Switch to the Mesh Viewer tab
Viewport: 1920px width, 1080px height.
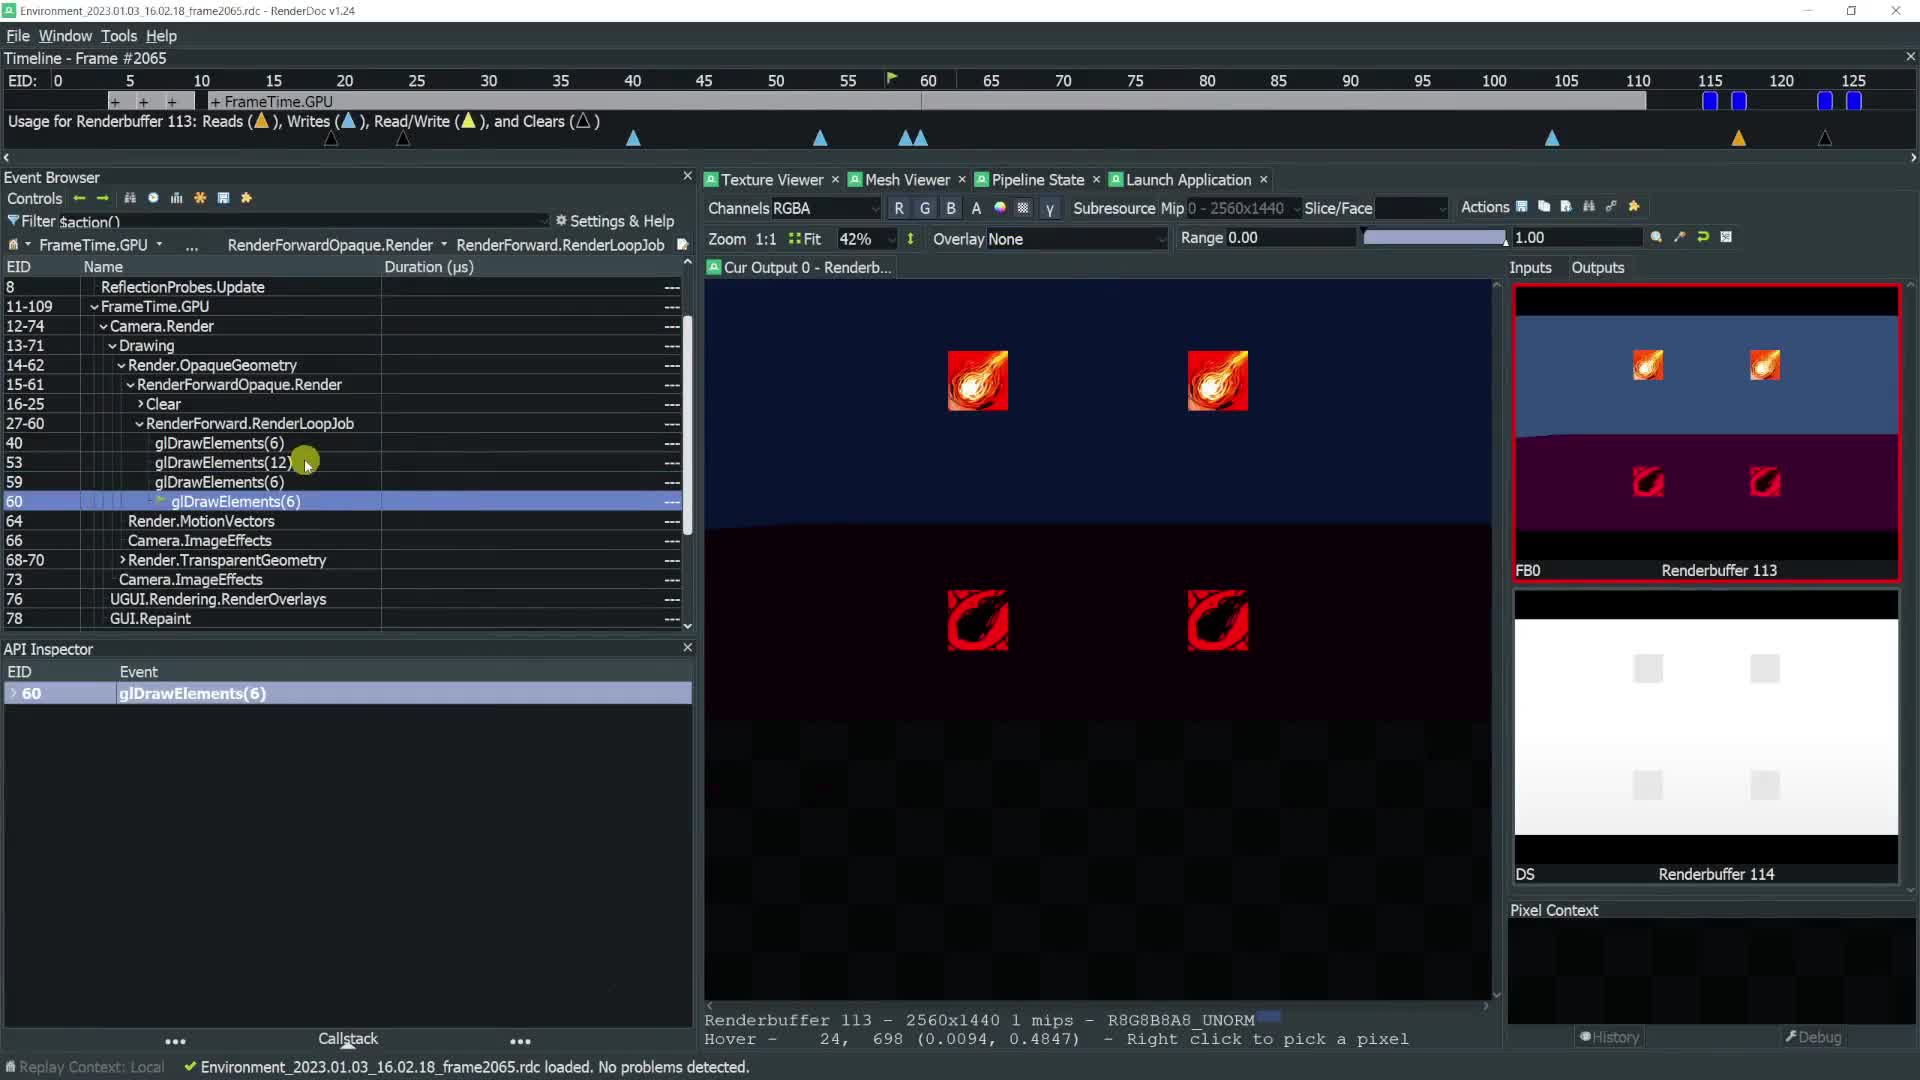tap(905, 180)
